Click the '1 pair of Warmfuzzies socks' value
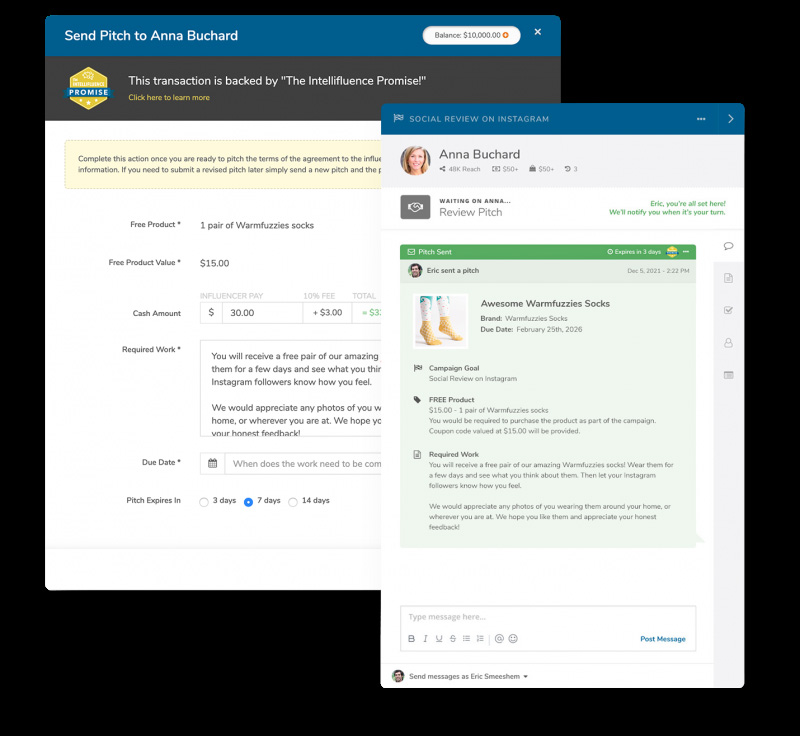The image size is (800, 736). [x=257, y=225]
